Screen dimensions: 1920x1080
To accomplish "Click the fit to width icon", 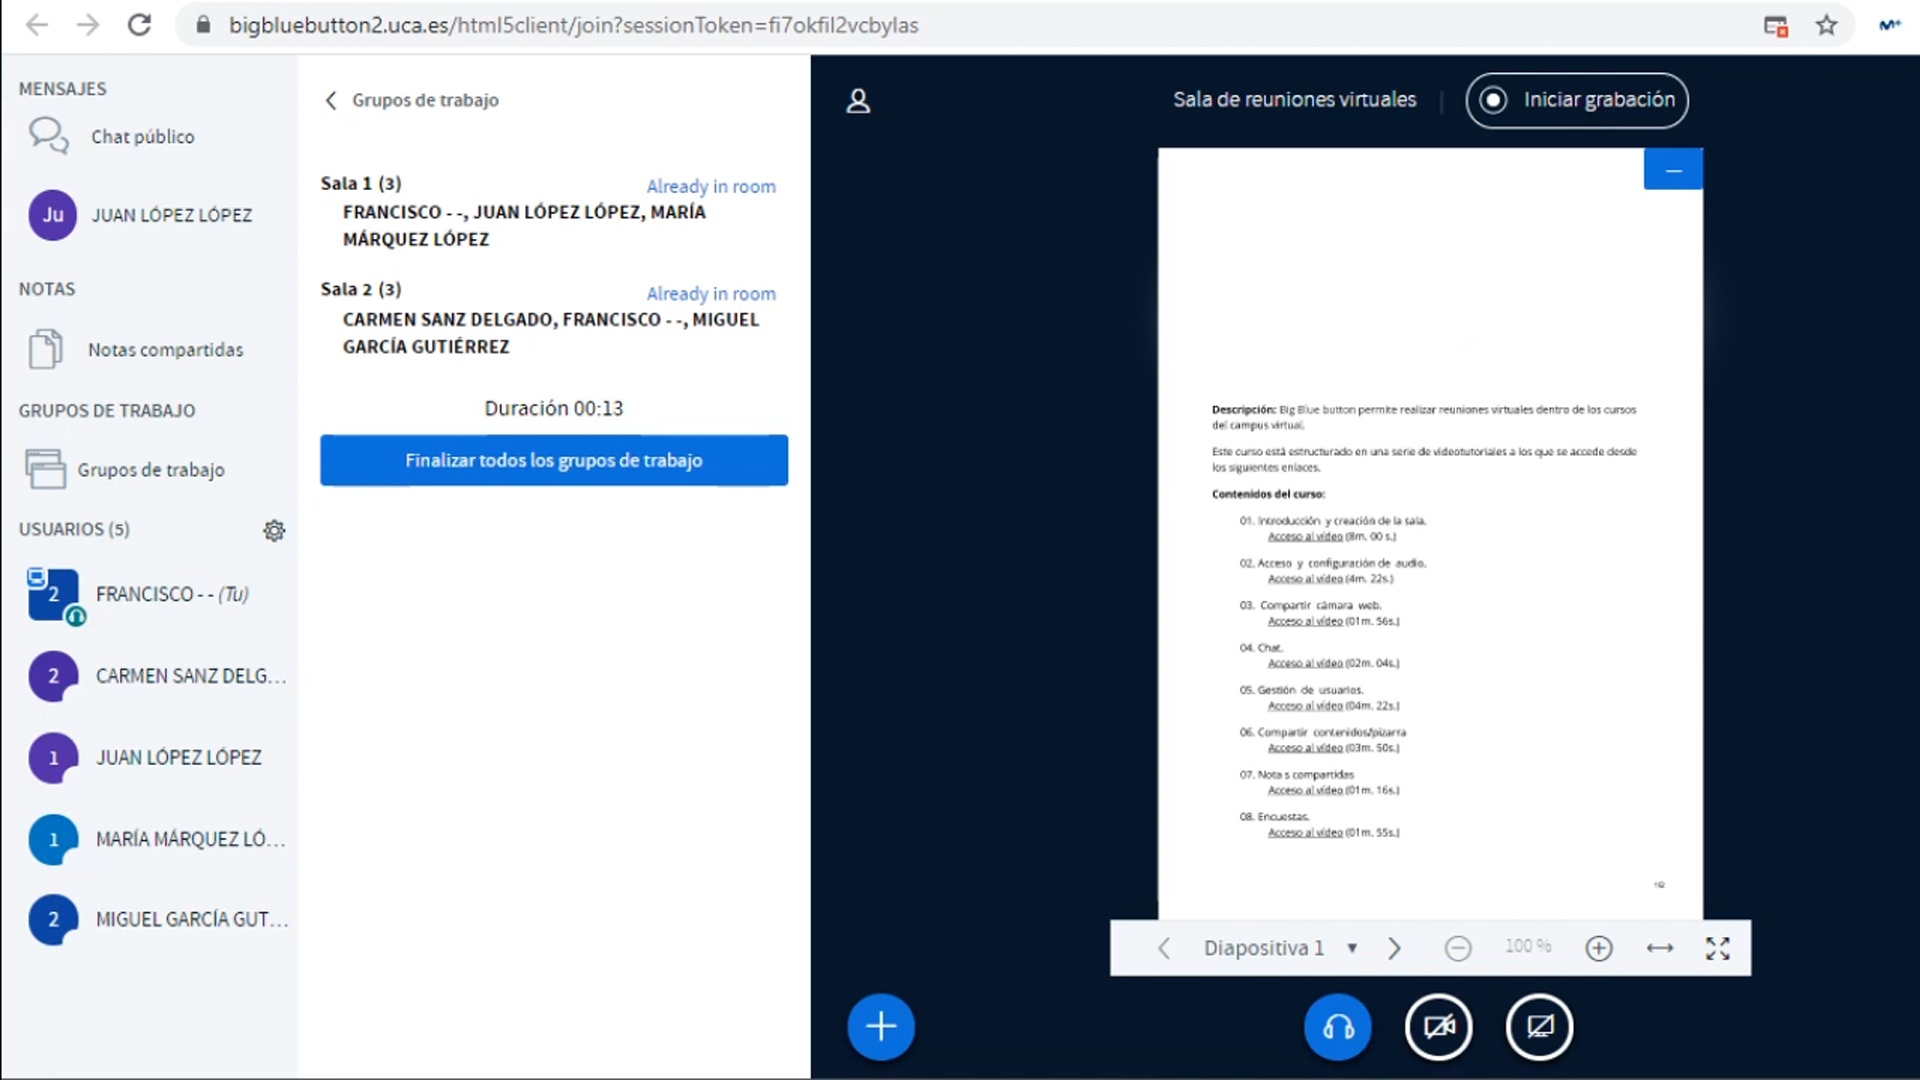I will pos(1659,948).
